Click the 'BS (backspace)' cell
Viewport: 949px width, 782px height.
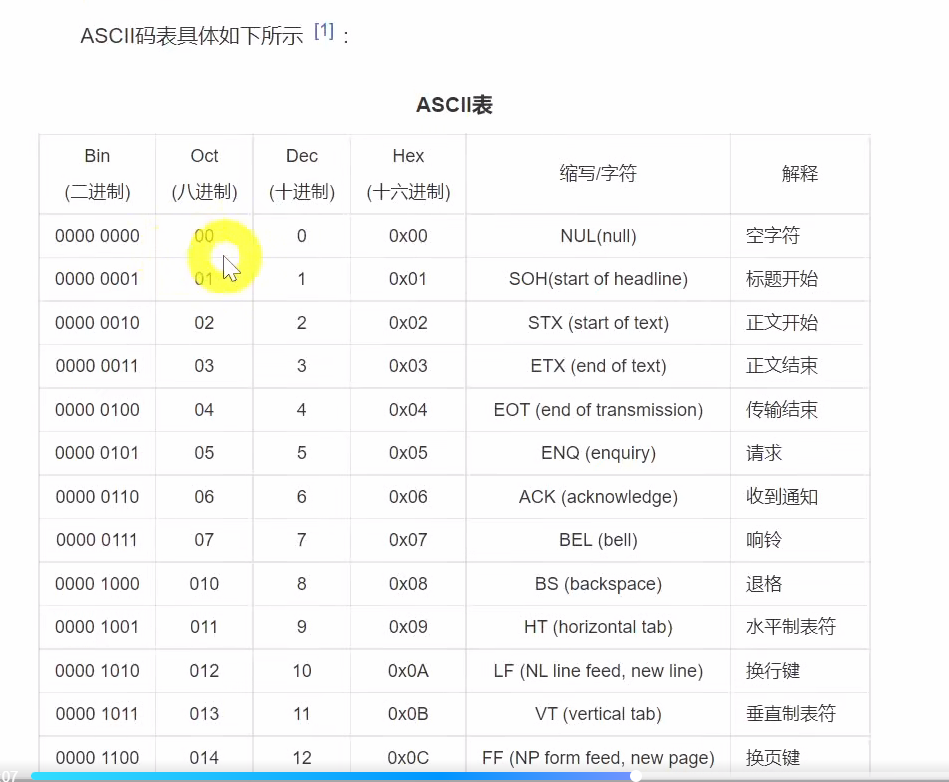(x=598, y=583)
